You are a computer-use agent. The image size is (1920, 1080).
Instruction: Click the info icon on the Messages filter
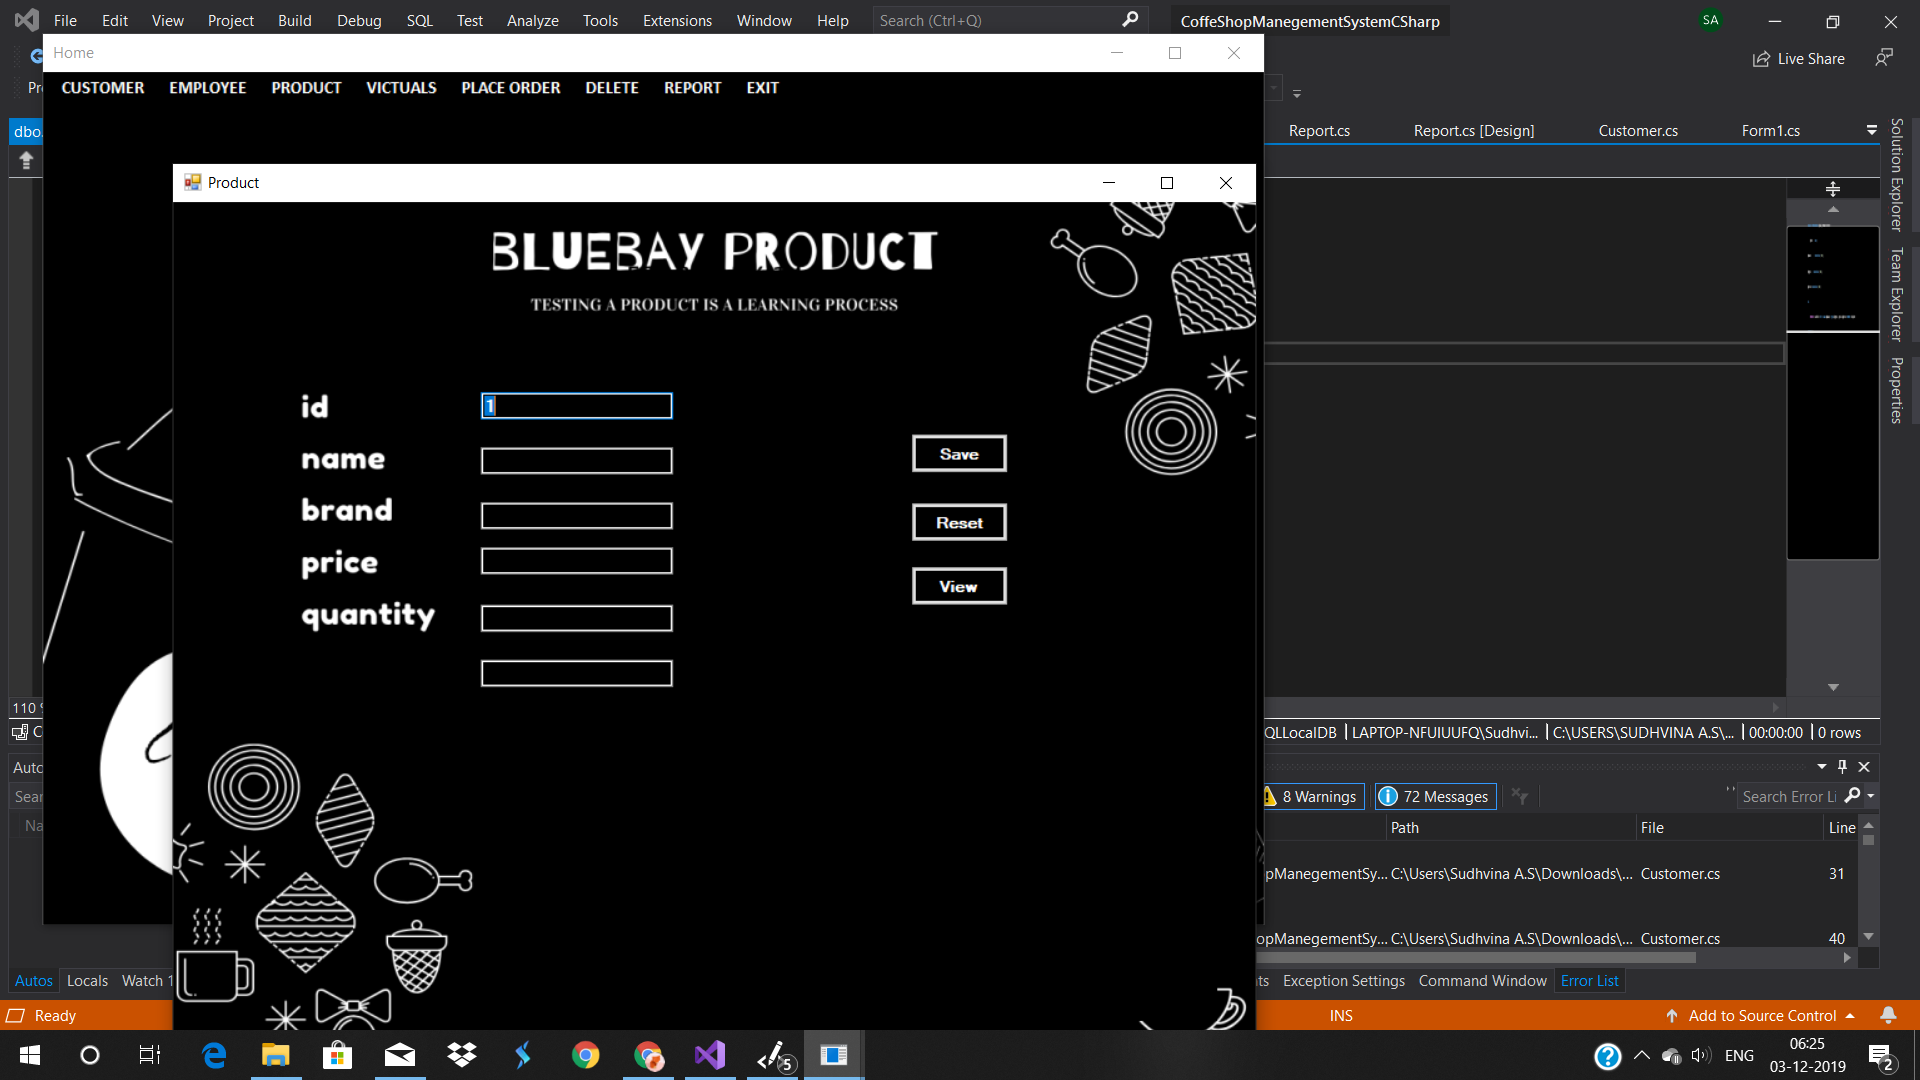[1388, 796]
